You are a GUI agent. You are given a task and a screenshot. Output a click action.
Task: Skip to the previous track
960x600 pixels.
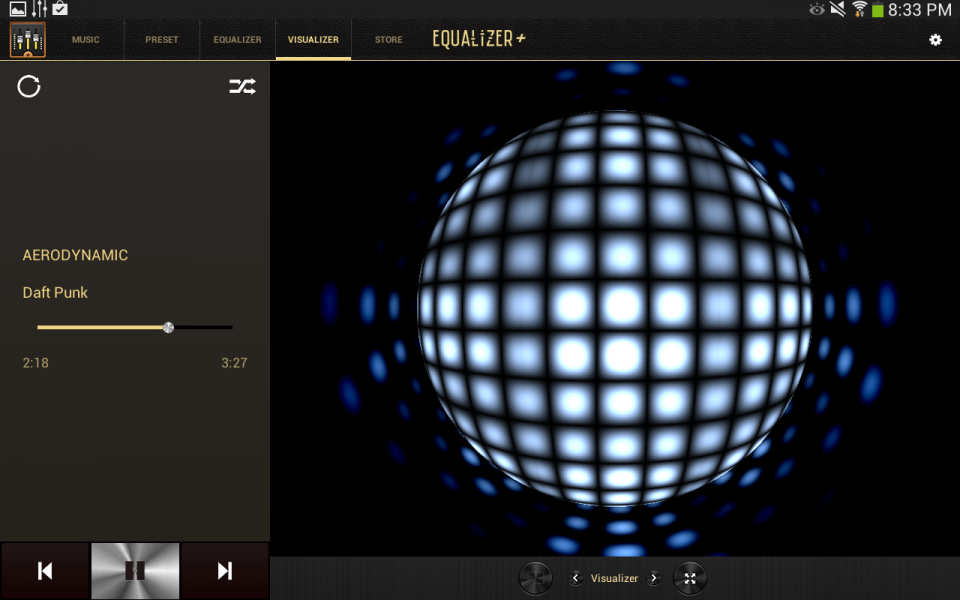45,571
